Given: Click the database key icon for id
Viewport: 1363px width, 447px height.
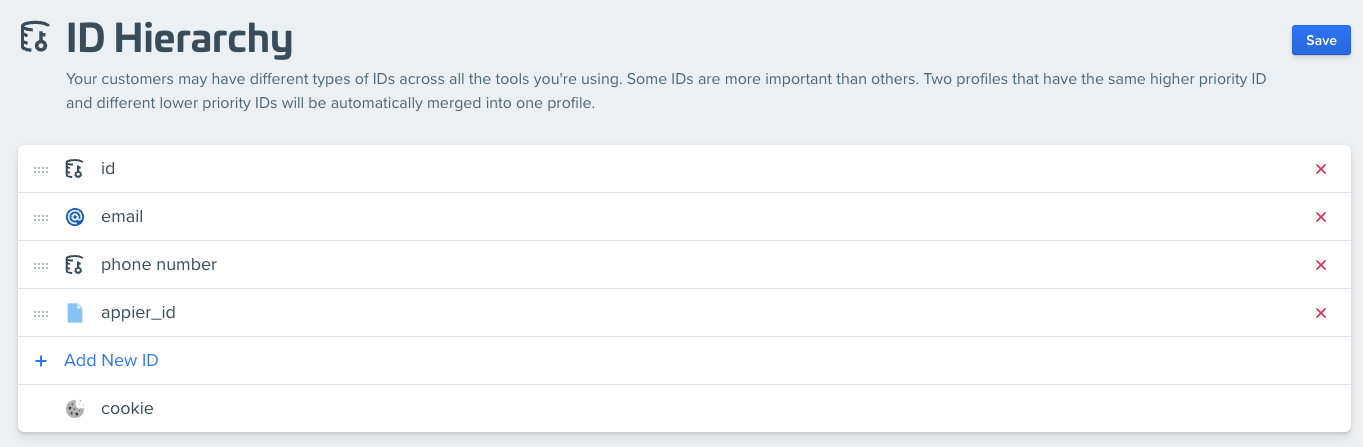Looking at the screenshot, I should pos(74,169).
